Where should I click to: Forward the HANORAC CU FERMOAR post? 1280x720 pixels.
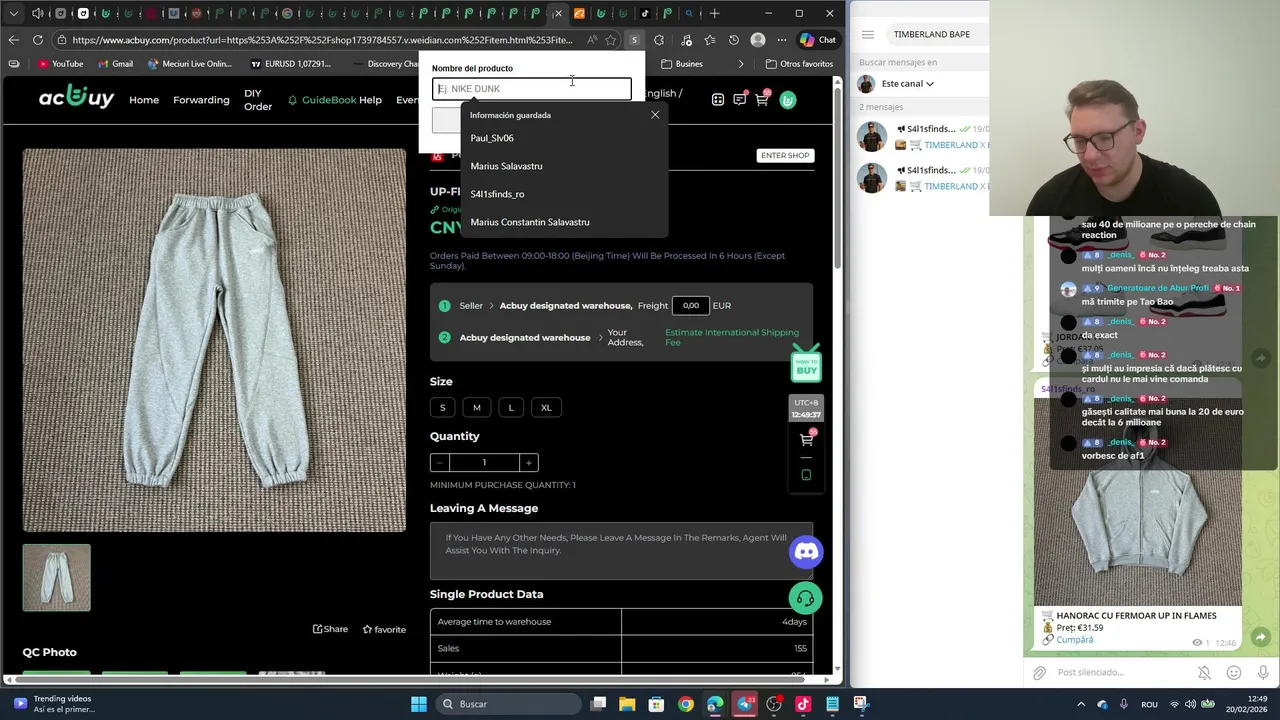click(x=1261, y=637)
